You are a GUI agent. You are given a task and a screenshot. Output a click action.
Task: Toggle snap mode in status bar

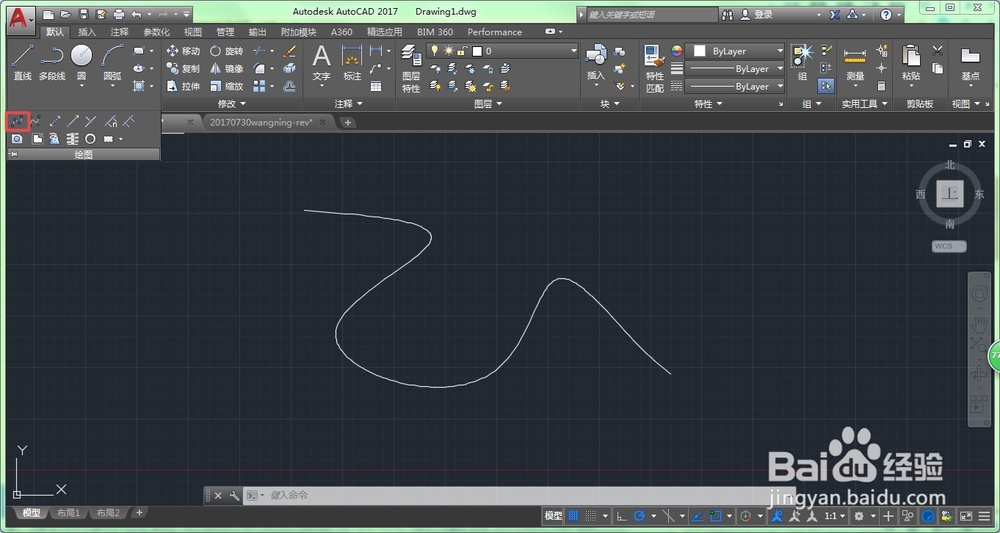(x=591, y=515)
